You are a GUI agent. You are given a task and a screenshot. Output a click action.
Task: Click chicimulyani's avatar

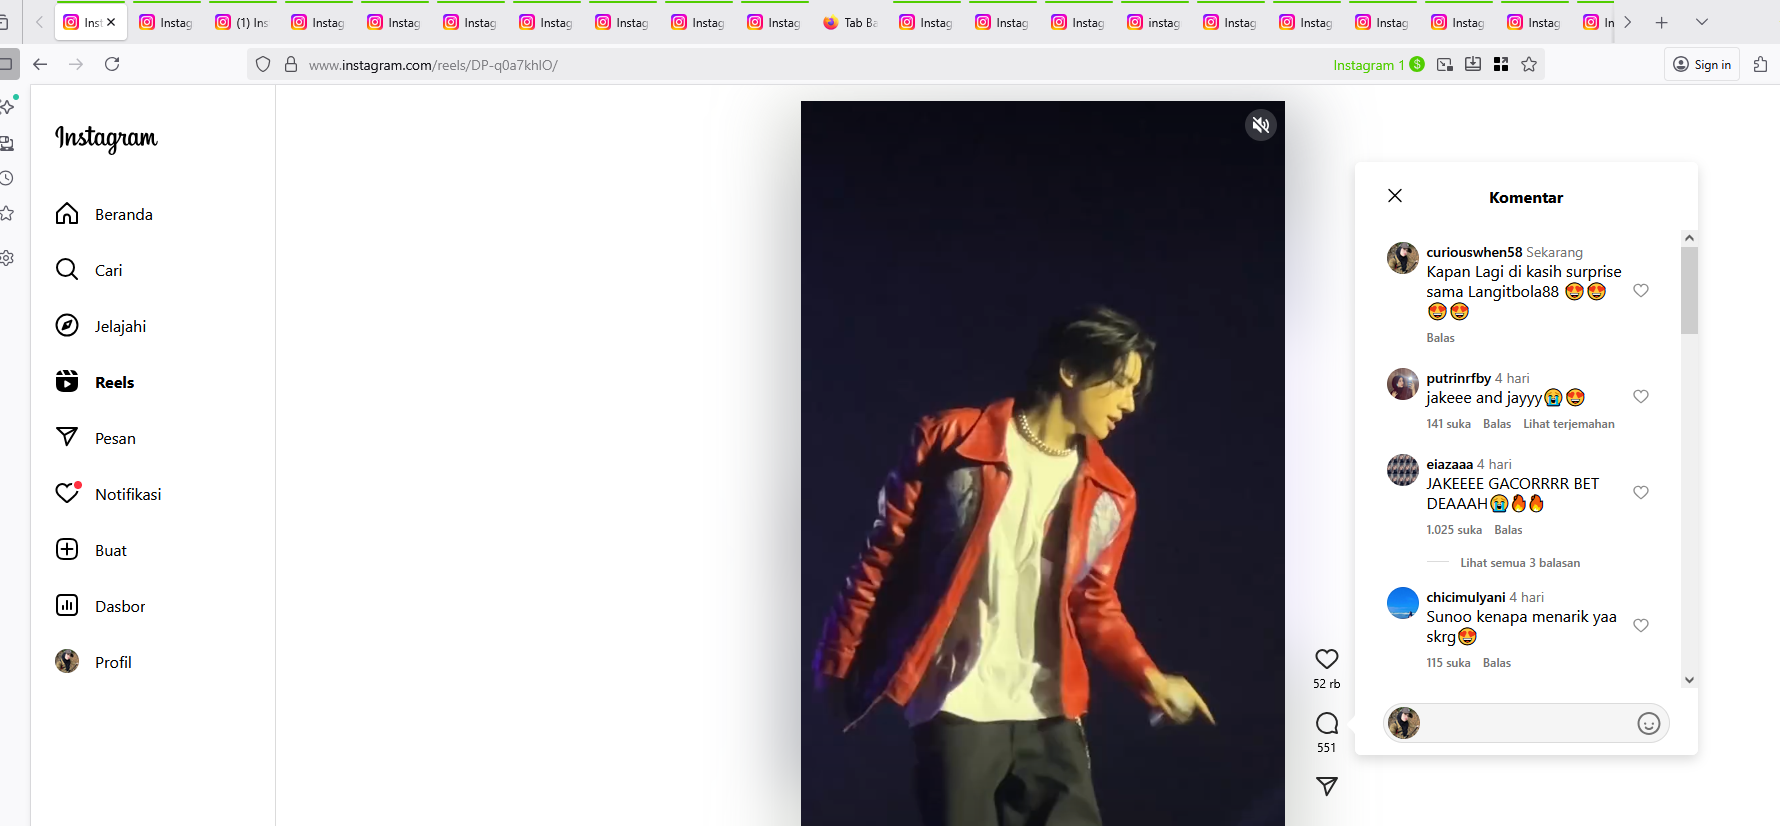(1403, 603)
